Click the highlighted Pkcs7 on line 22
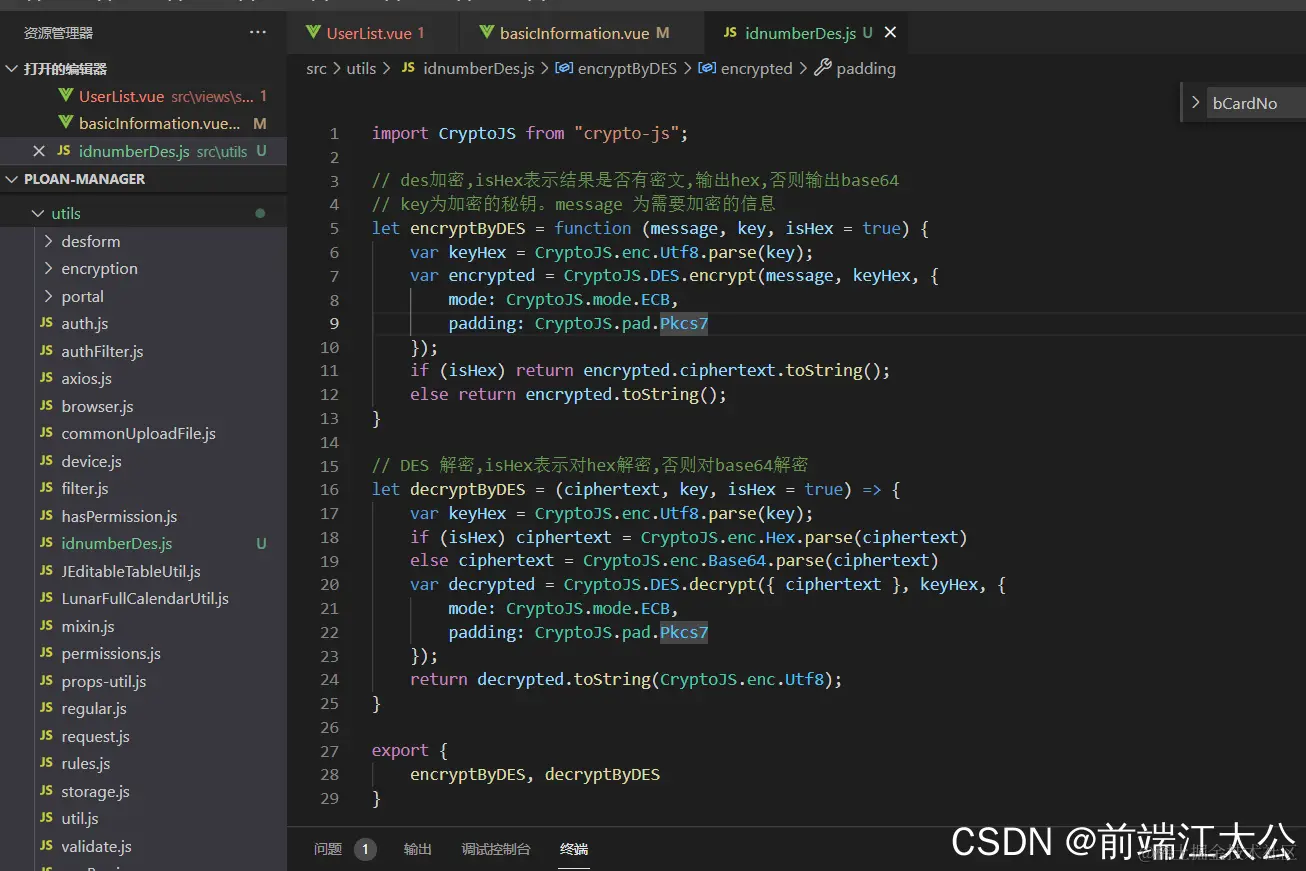Screen dimensions: 1306x871 (684, 632)
